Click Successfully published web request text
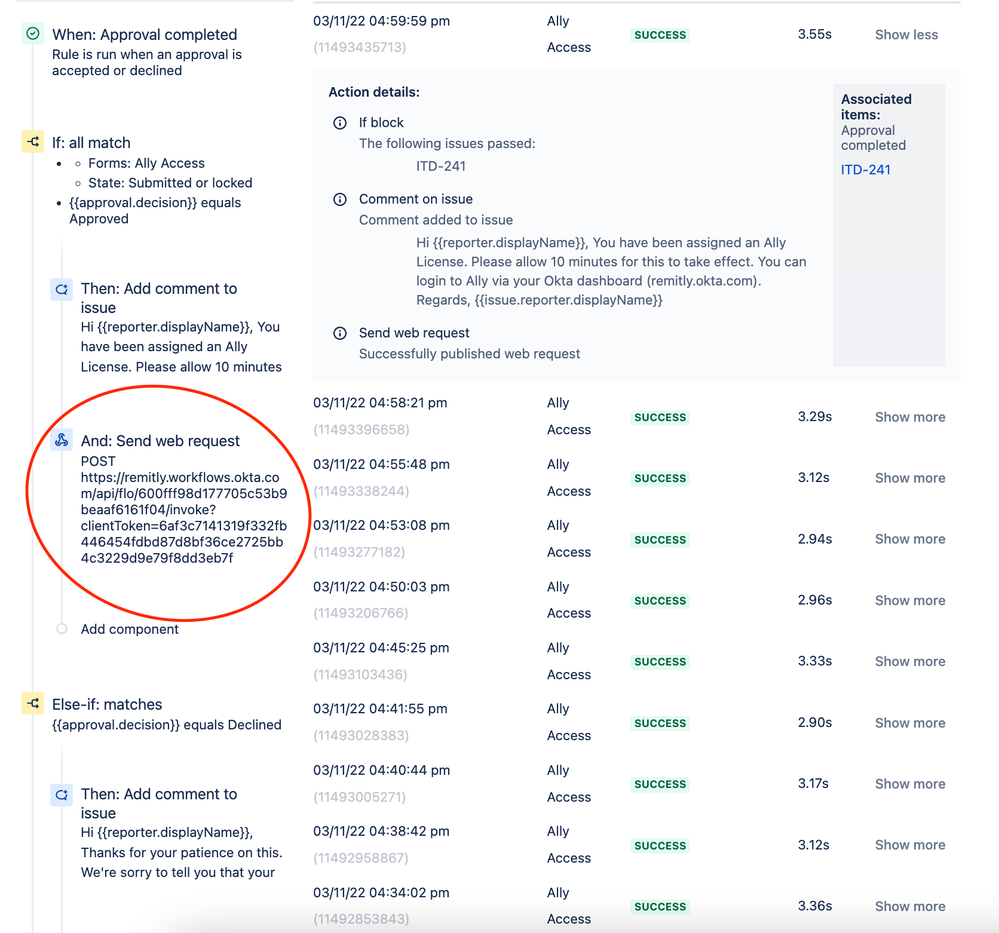This screenshot has height=933, width=999. 470,354
